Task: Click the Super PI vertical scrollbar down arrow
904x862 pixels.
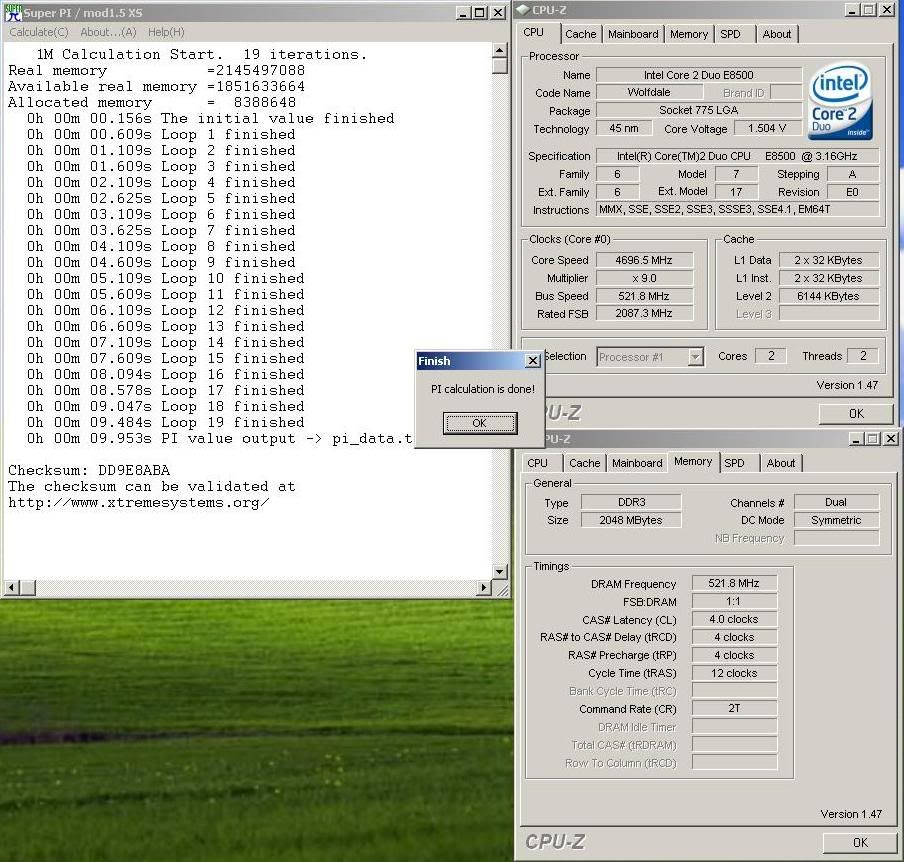Action: [499, 571]
